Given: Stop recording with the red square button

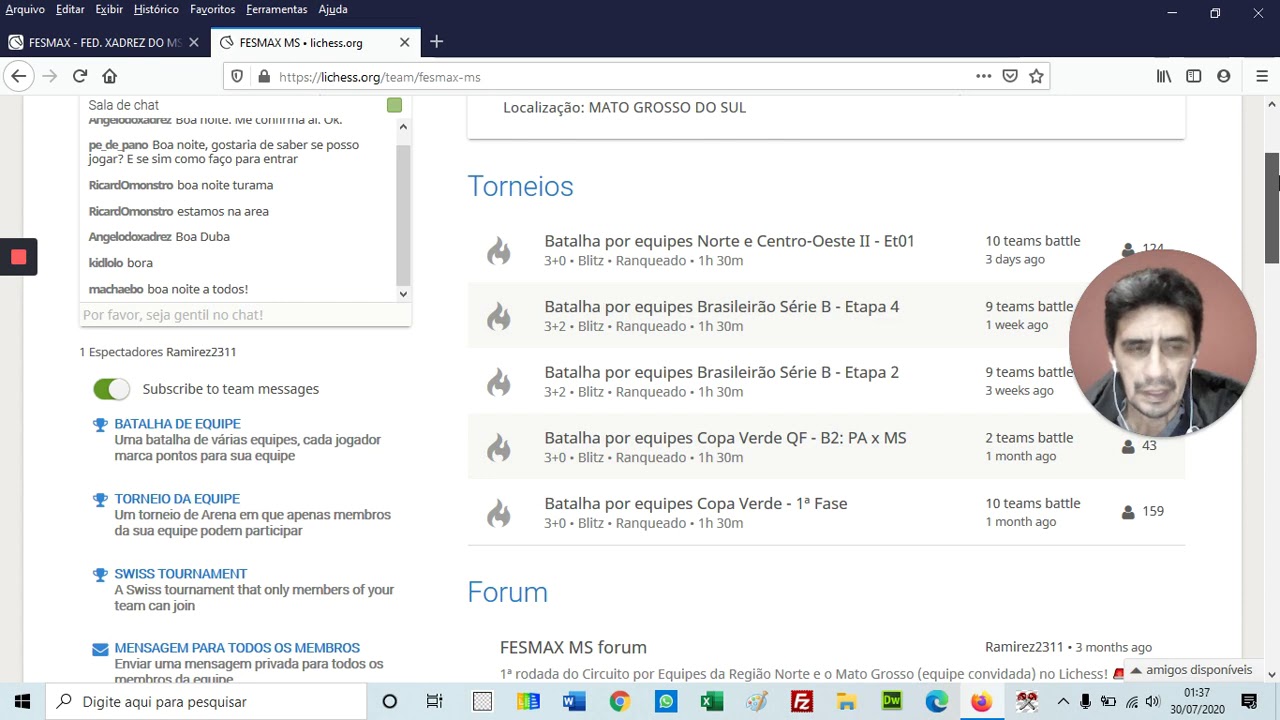Looking at the screenshot, I should pyautogui.click(x=18, y=257).
